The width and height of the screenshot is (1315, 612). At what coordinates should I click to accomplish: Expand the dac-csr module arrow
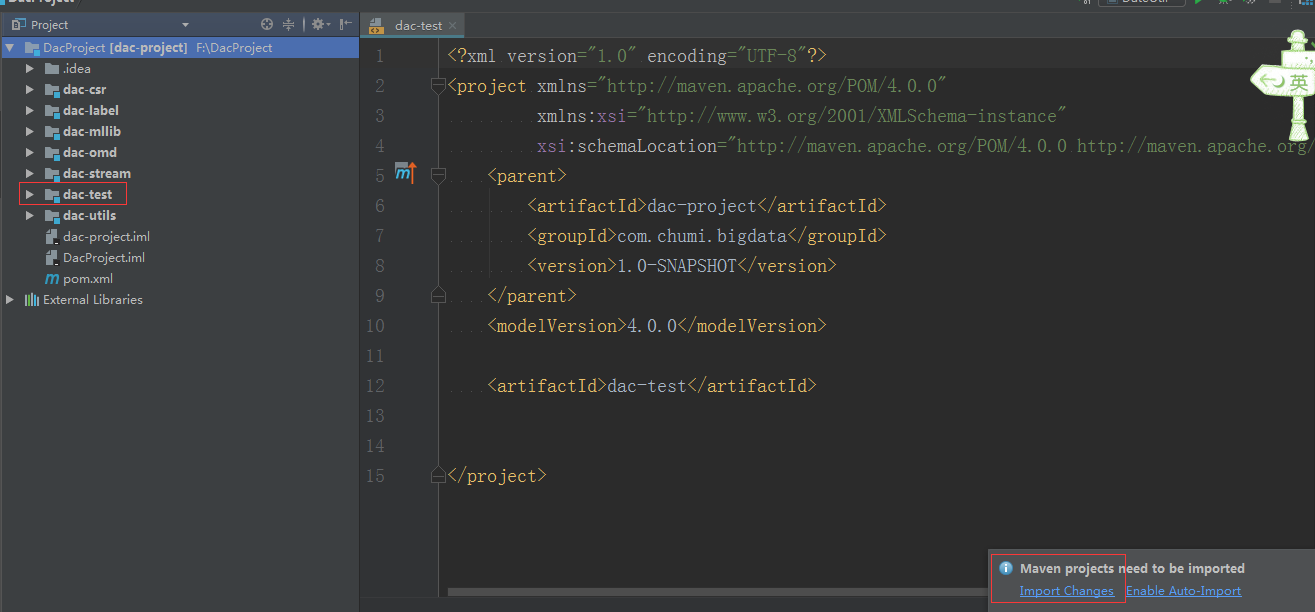point(30,90)
